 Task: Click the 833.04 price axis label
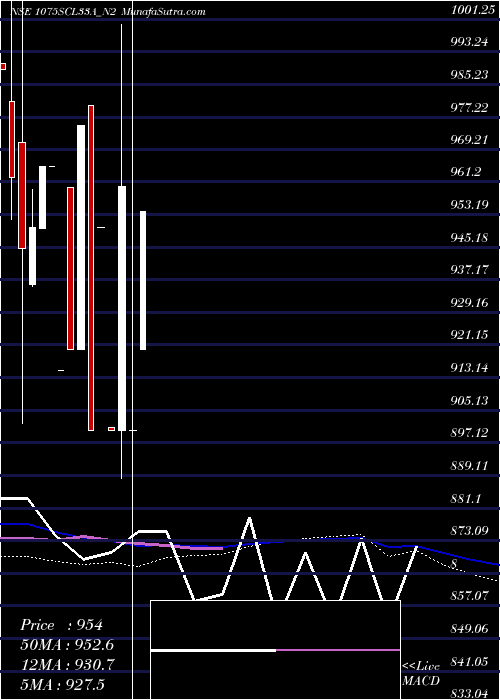click(471, 694)
